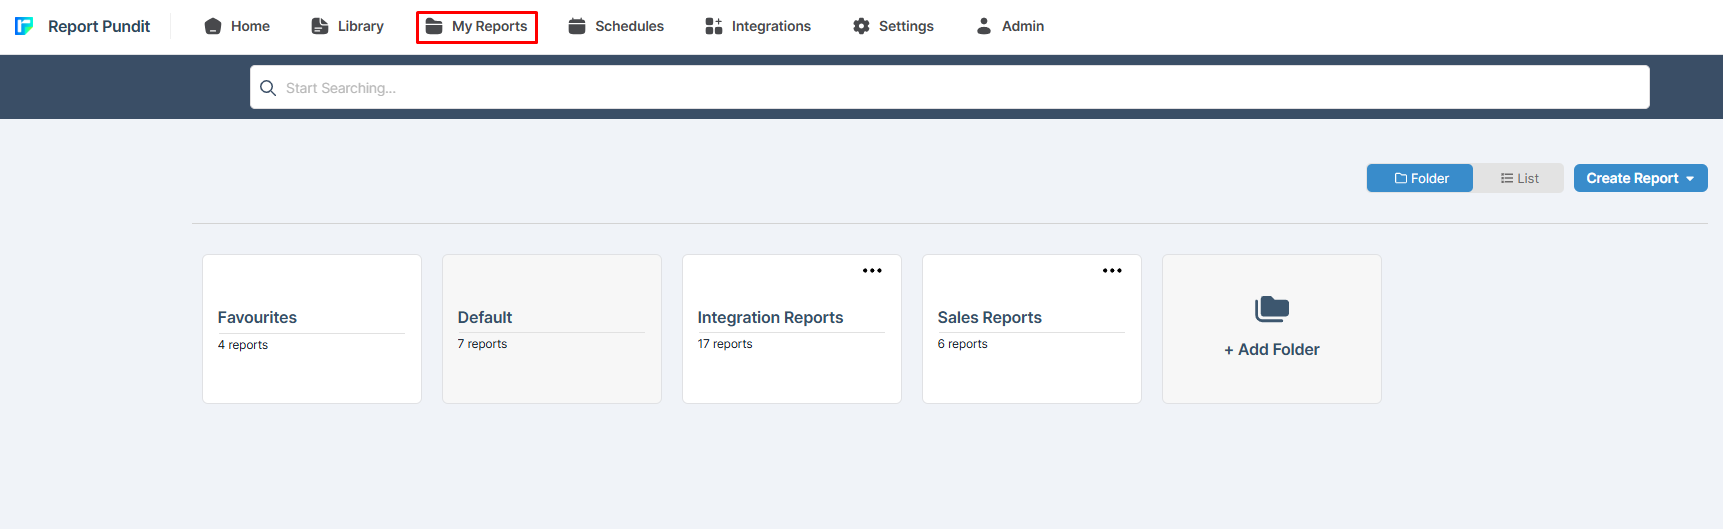Click the search magnifier icon
Viewport: 1723px width, 529px height.
tap(268, 88)
